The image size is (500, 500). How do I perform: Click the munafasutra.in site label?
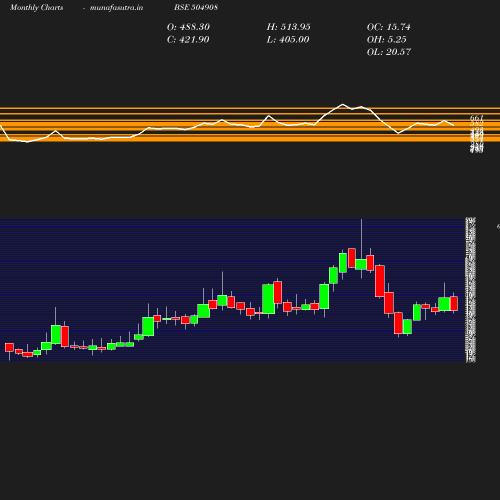[x=116, y=7]
